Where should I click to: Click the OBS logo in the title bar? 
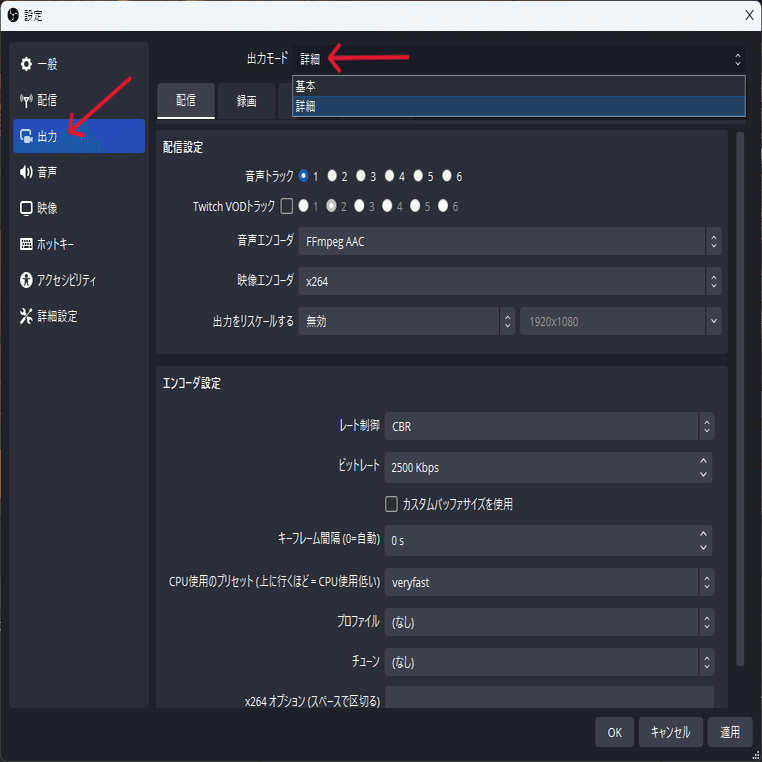click(x=13, y=15)
